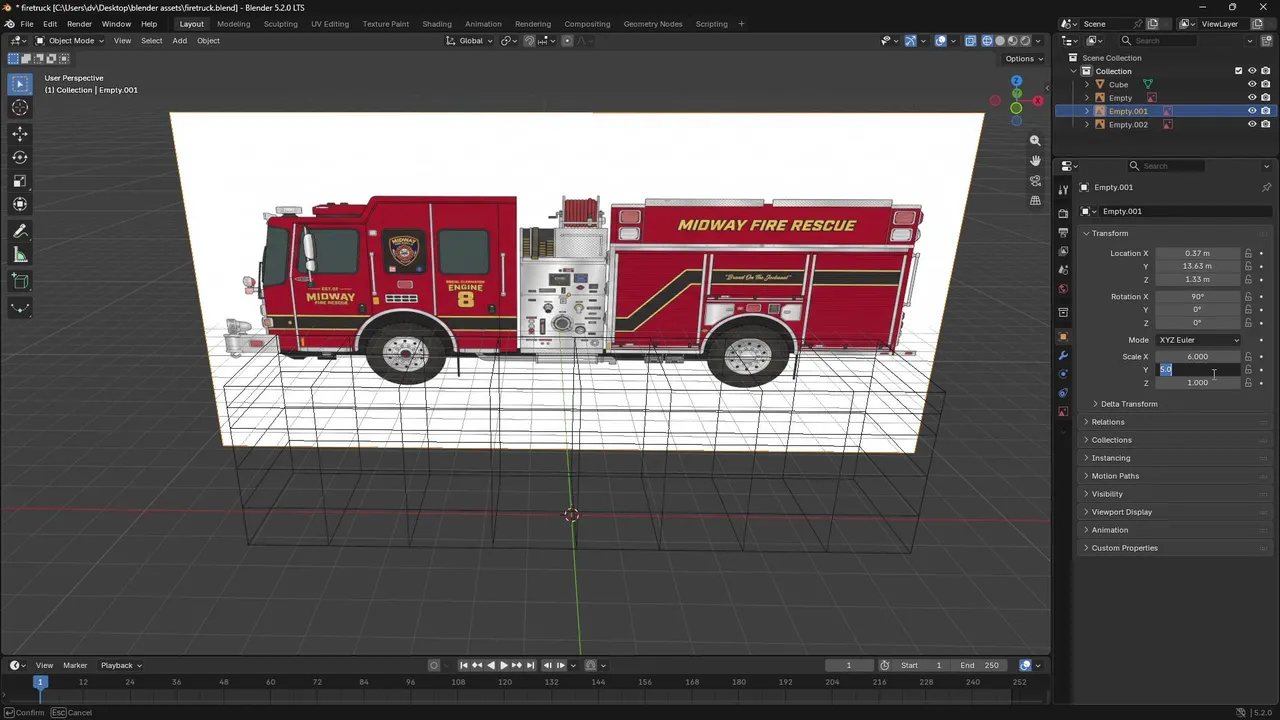
Task: Open the Object Mode dropdown
Action: click(70, 41)
